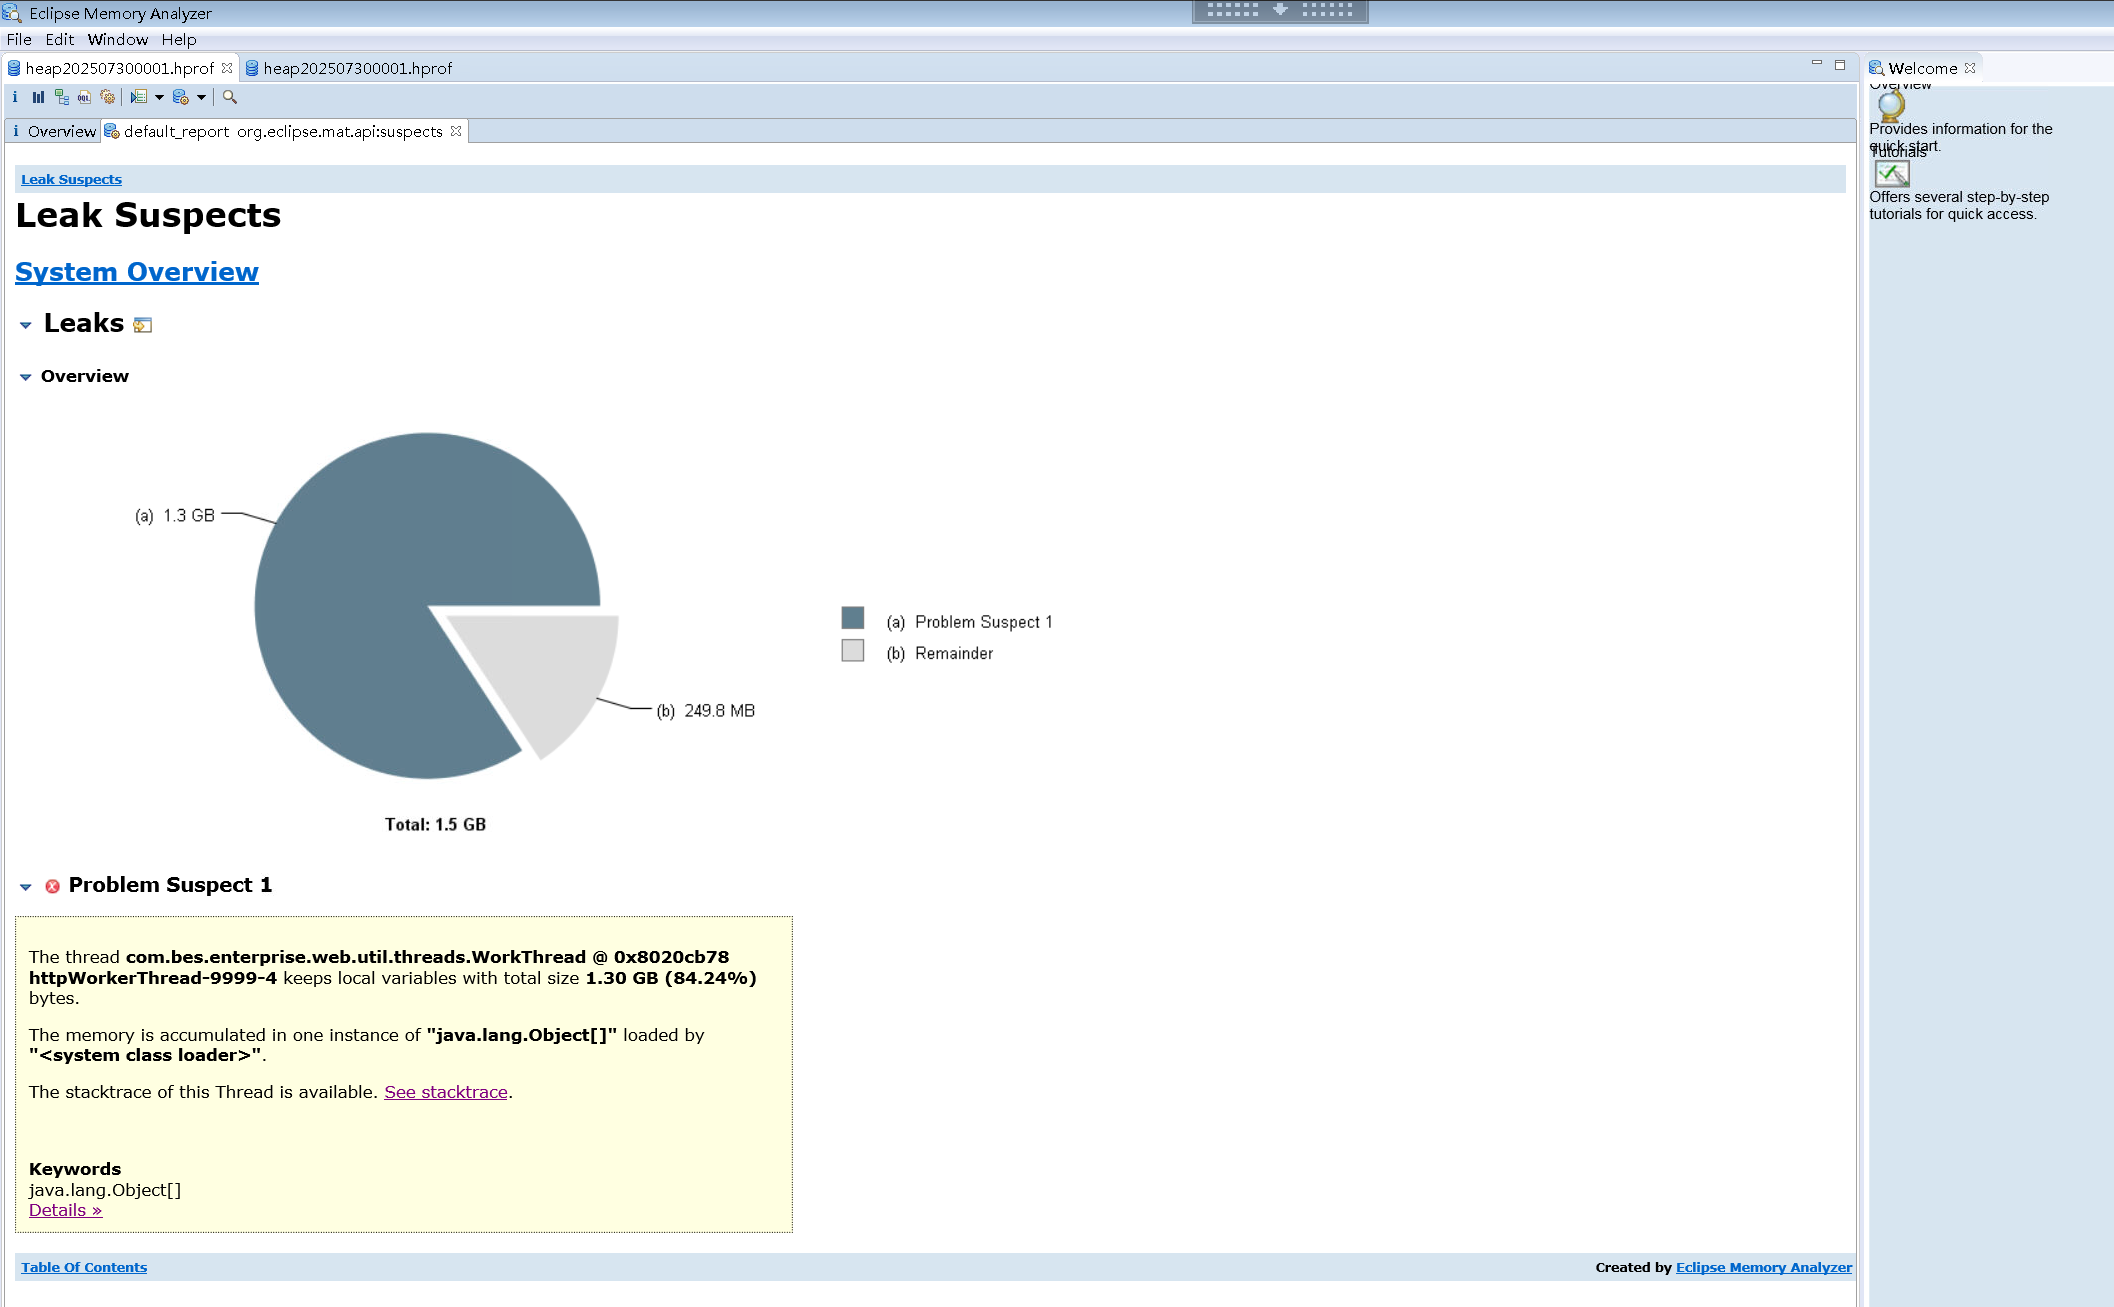Open the Edit menu
This screenshot has width=2114, height=1307.
pos(60,39)
